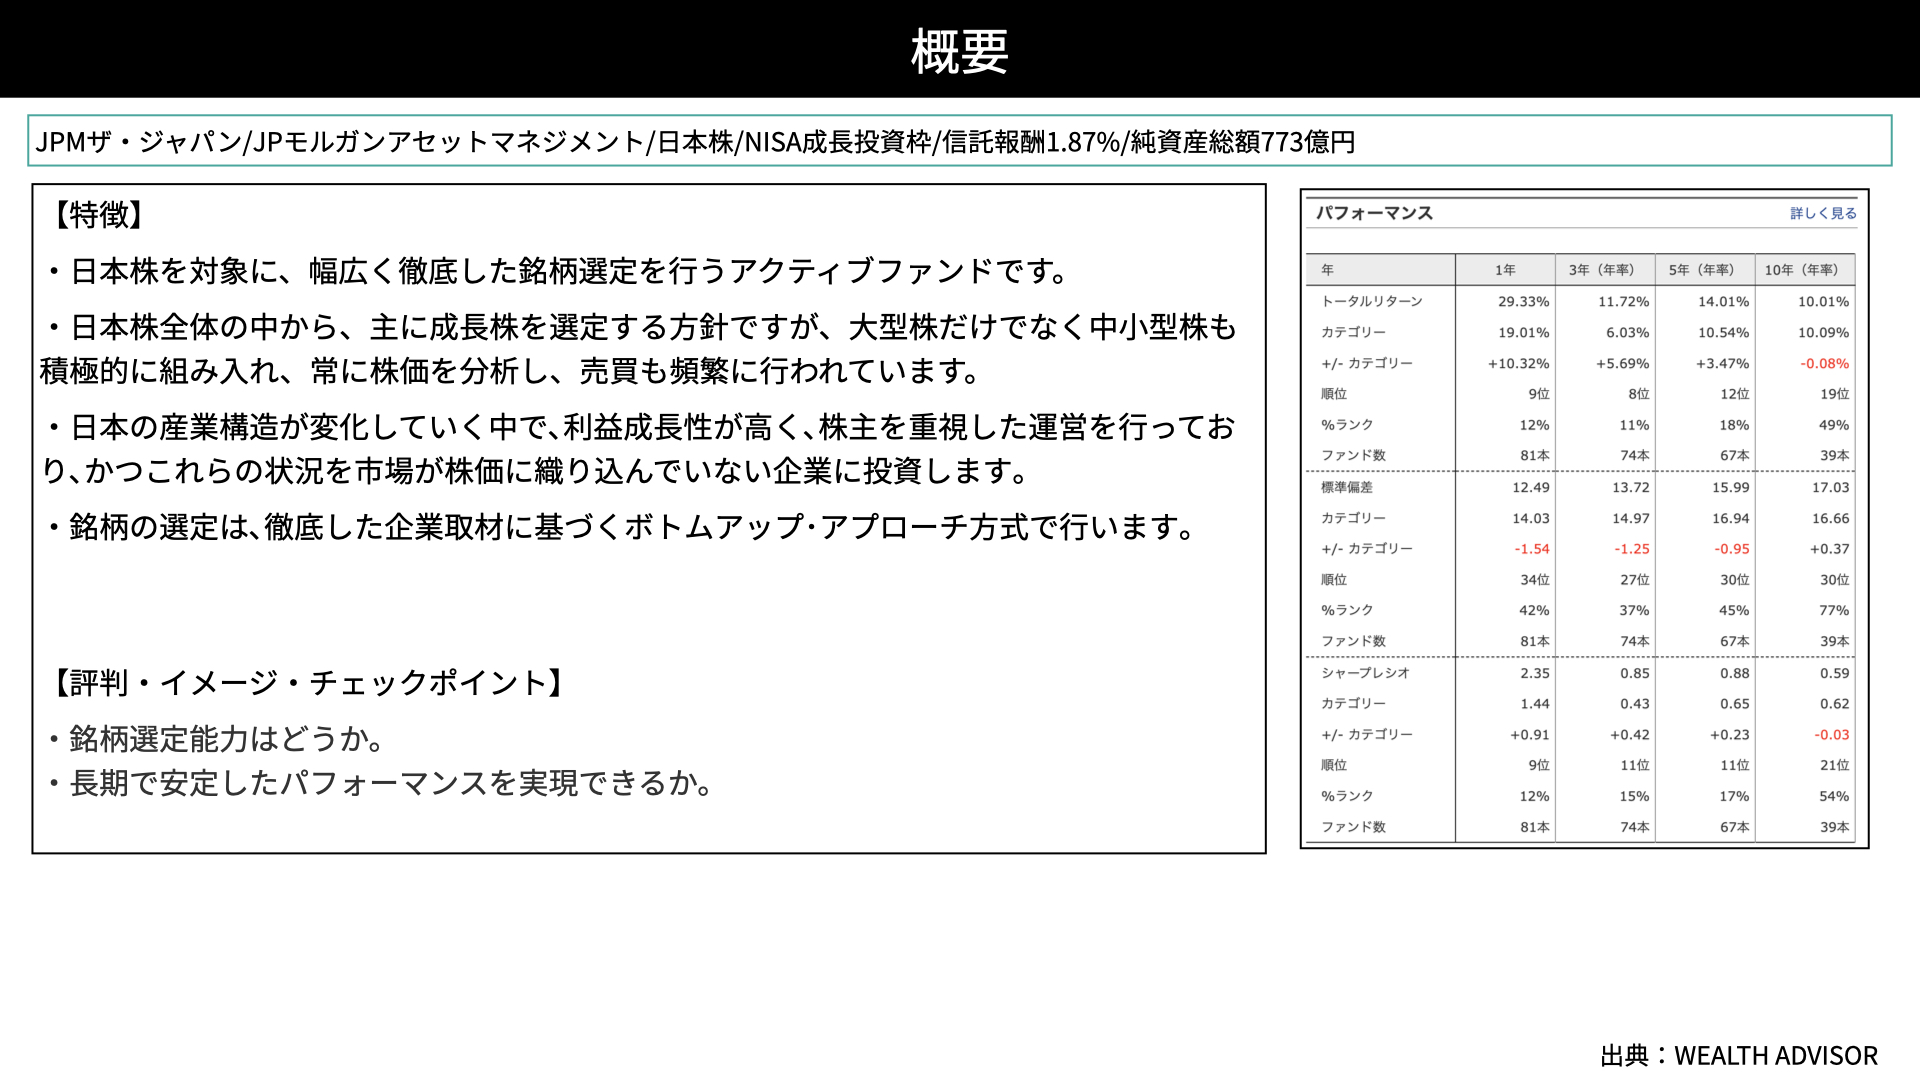Click the 11.72% three-year return value
Image resolution: width=1920 pixels, height=1080 pixels.
[1623, 301]
